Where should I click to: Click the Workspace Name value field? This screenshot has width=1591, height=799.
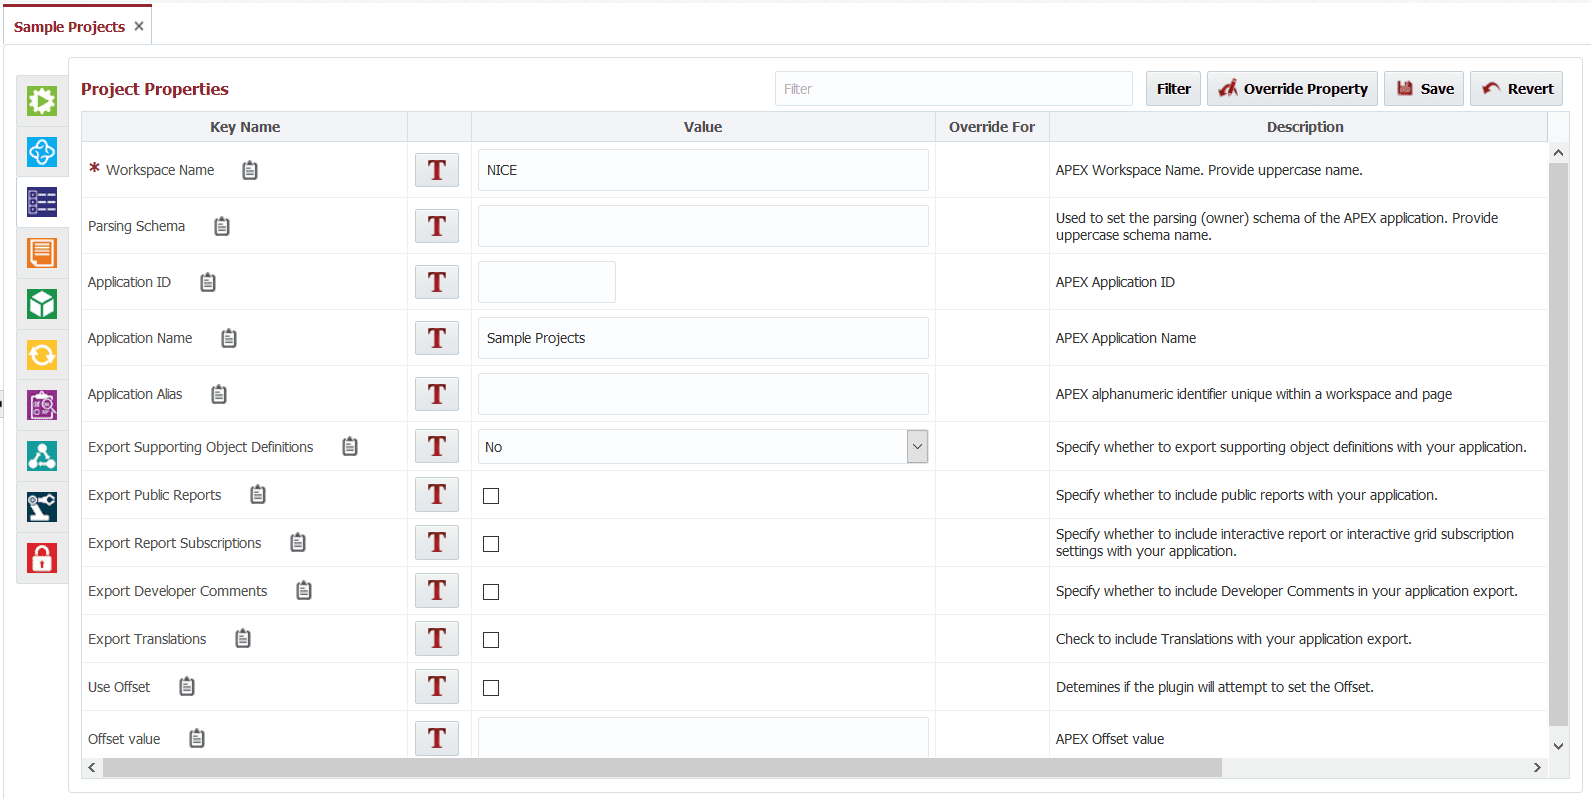point(703,170)
